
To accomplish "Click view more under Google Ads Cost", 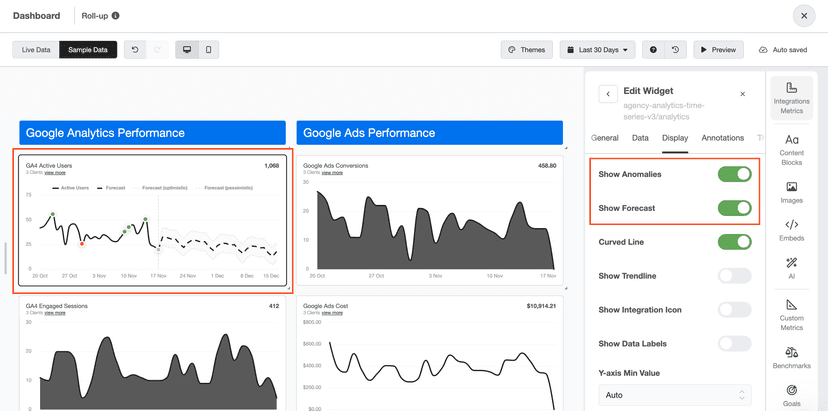I will point(332,313).
